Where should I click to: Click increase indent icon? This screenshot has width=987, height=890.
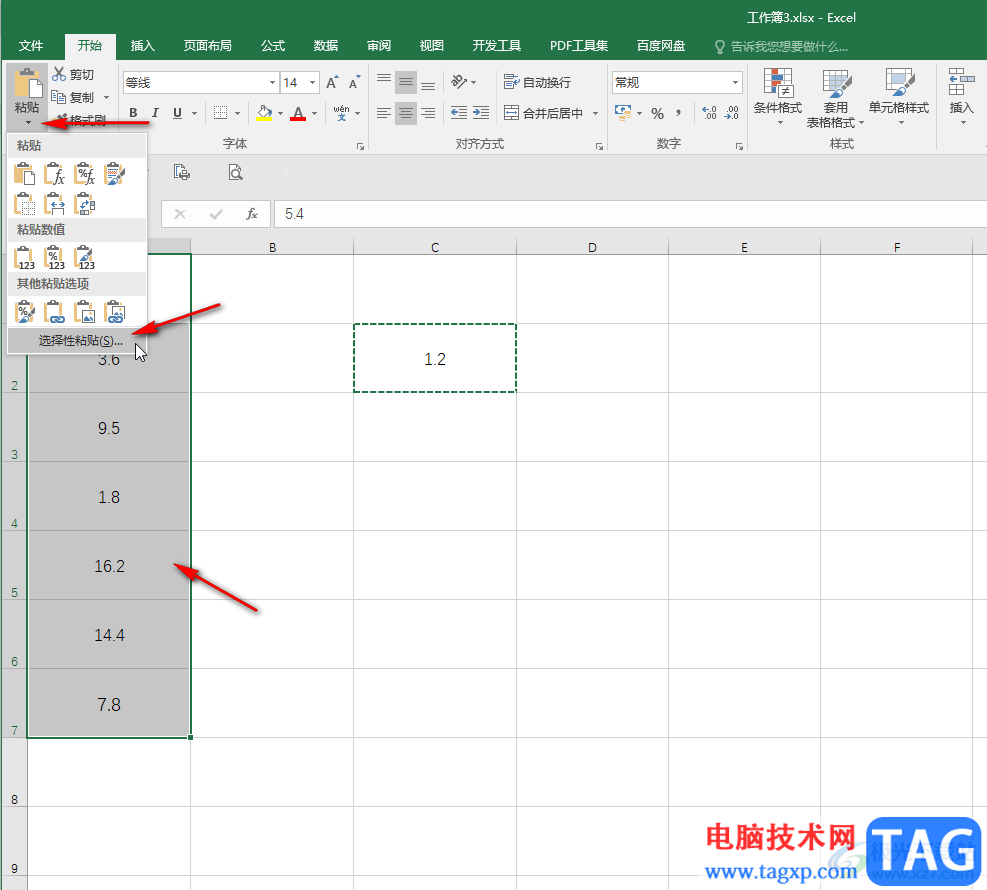pos(481,113)
